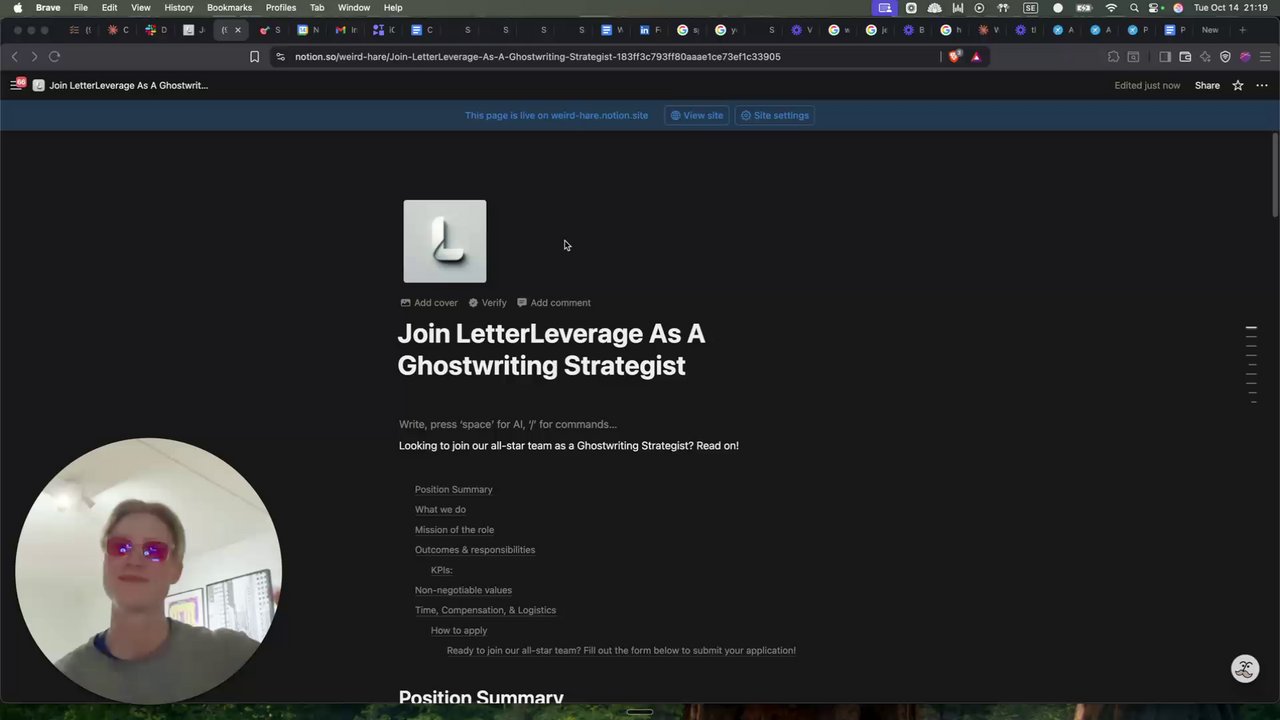
Task: Open Leo AI sparkle icon
Action: click(1205, 57)
